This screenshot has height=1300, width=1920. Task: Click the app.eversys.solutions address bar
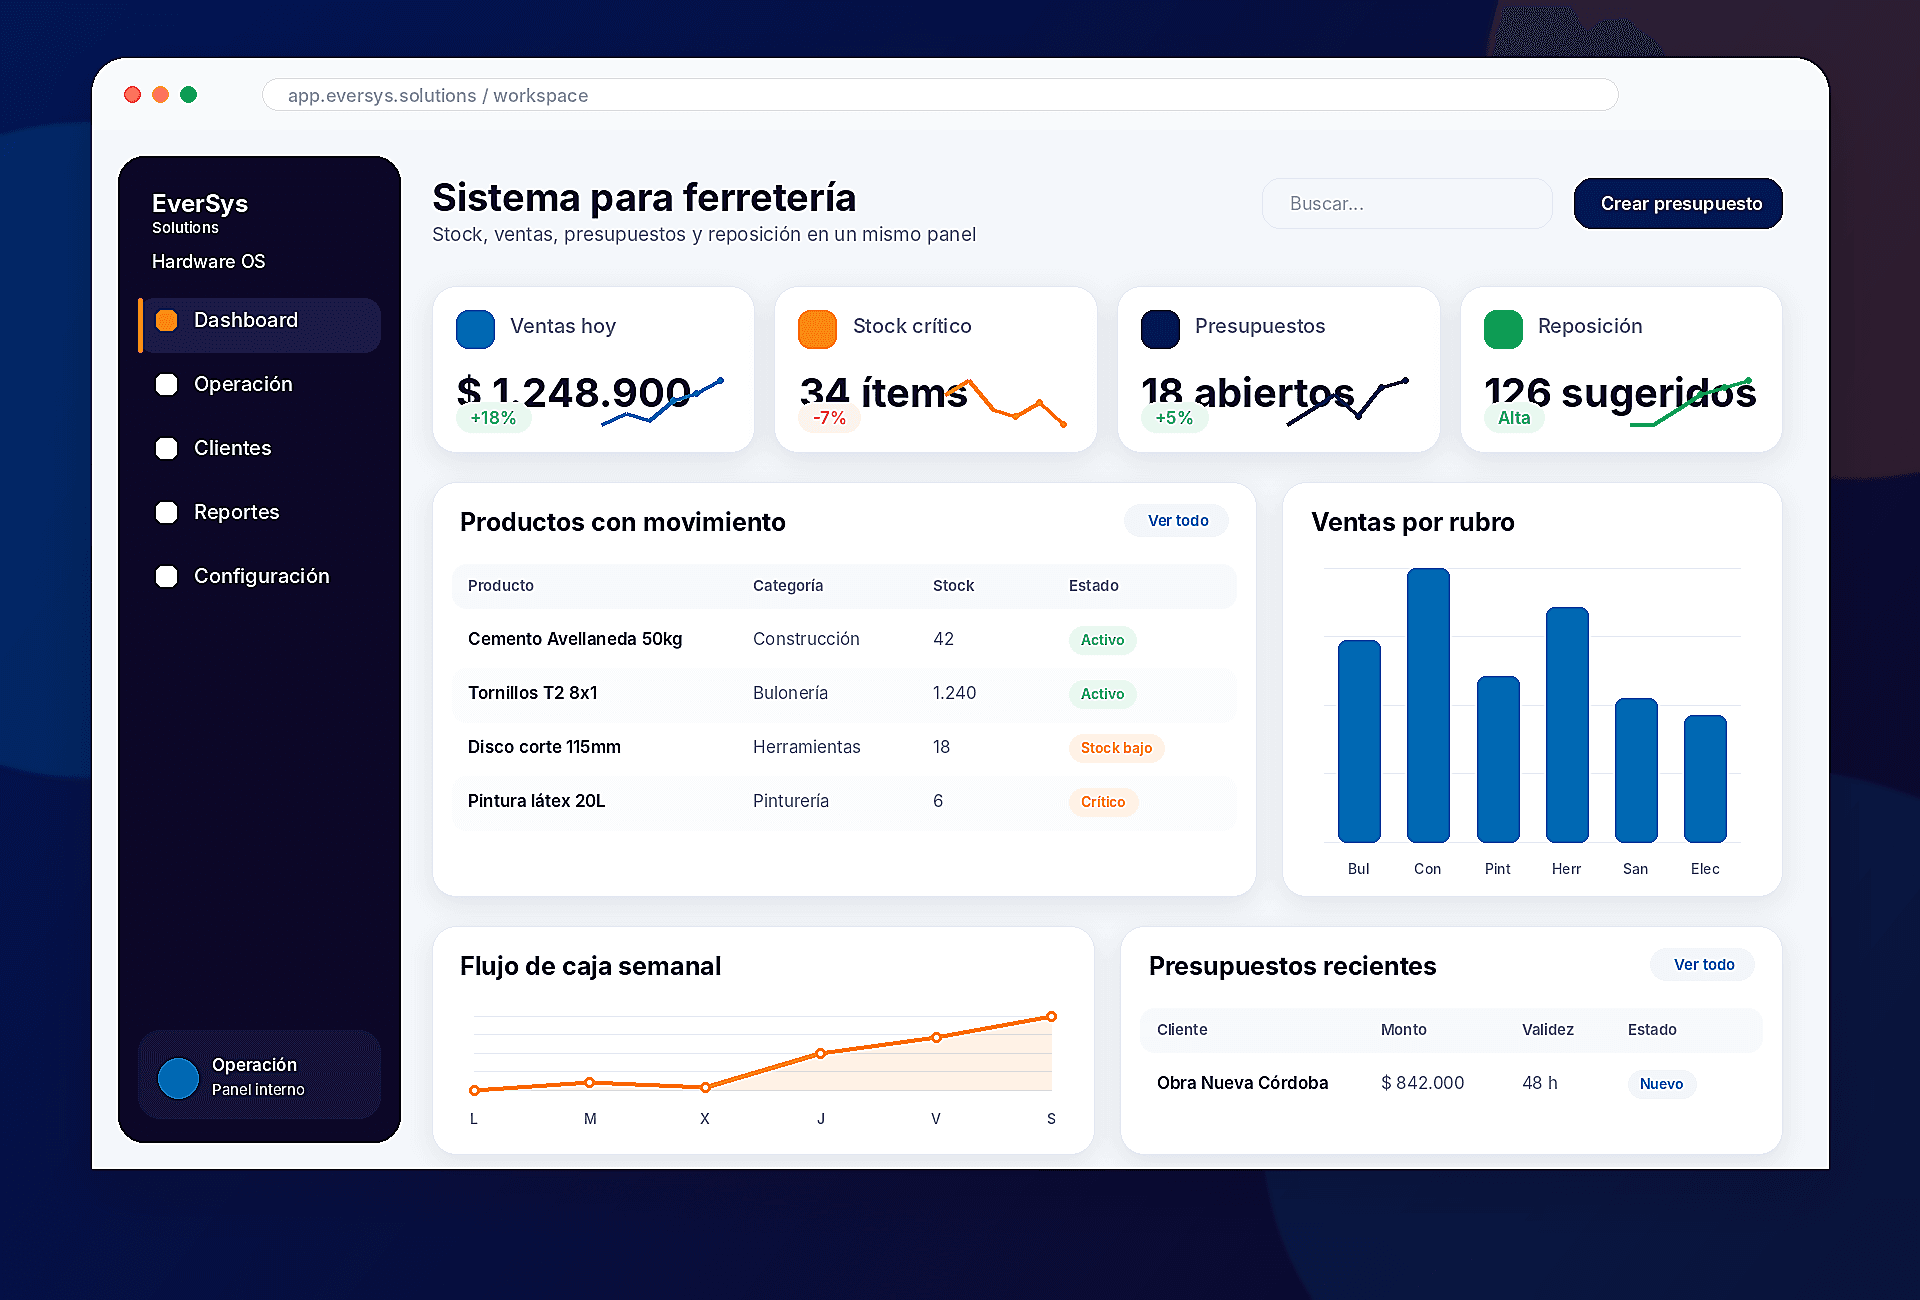click(940, 95)
